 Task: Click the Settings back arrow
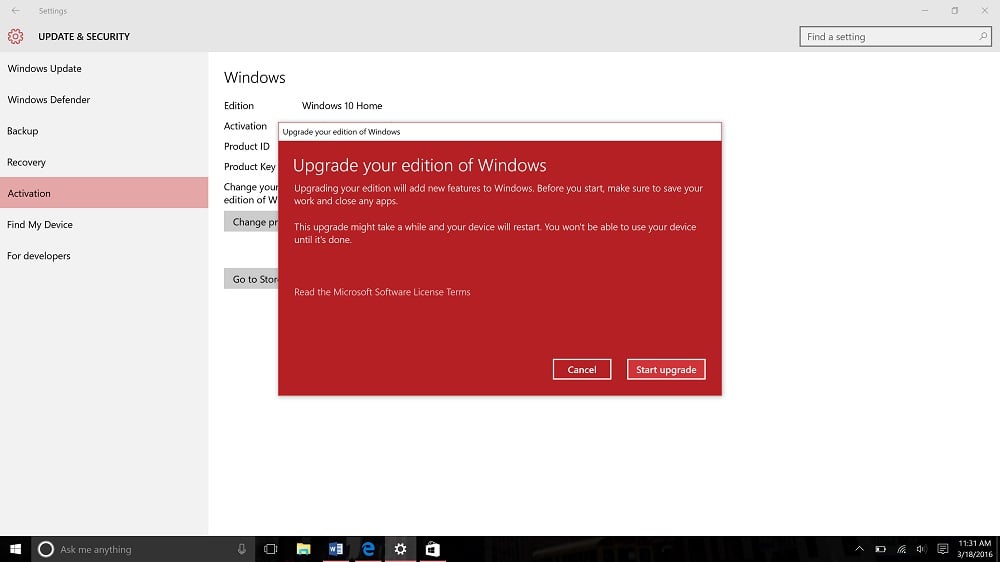[15, 10]
